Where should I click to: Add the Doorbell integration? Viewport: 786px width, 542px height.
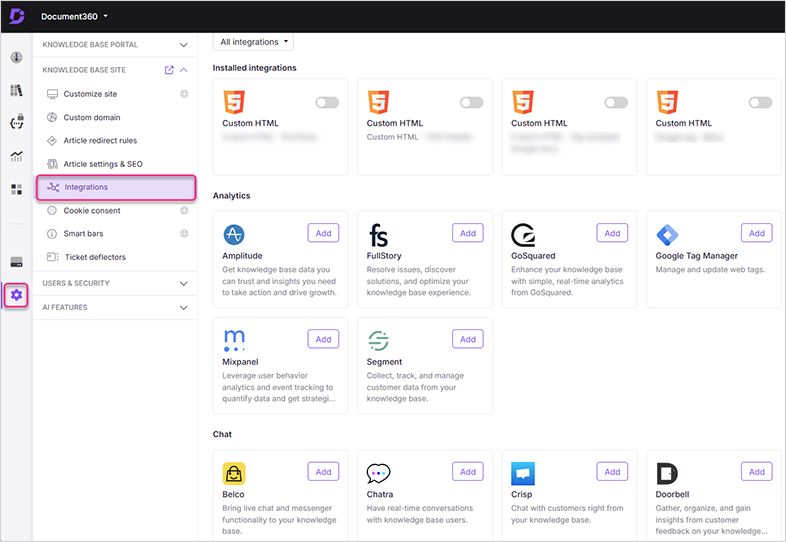point(756,472)
